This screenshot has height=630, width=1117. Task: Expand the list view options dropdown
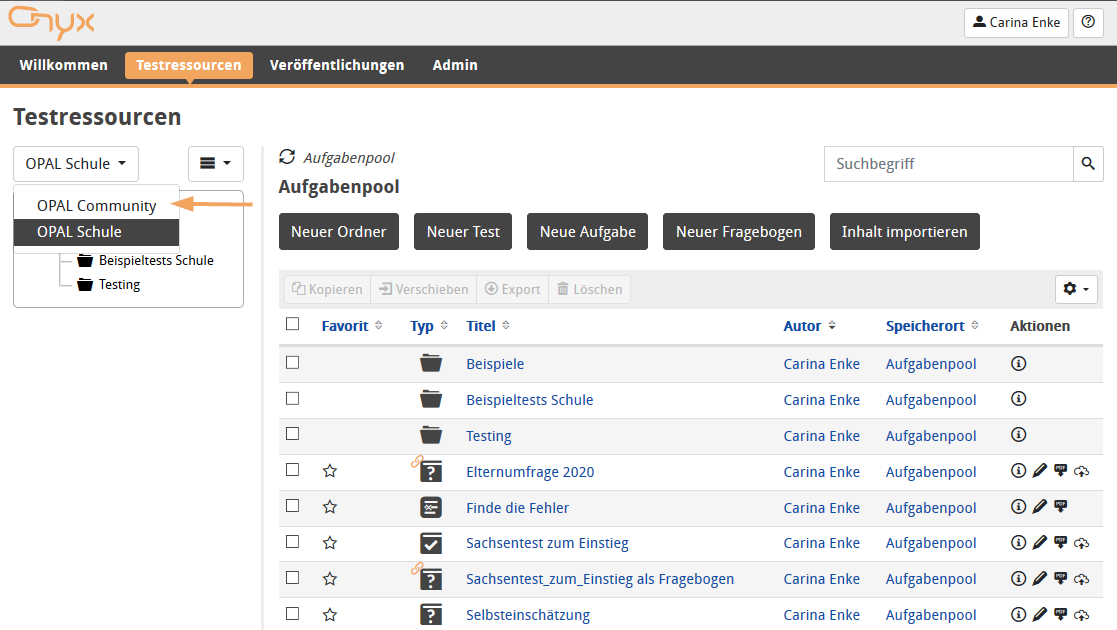point(215,164)
